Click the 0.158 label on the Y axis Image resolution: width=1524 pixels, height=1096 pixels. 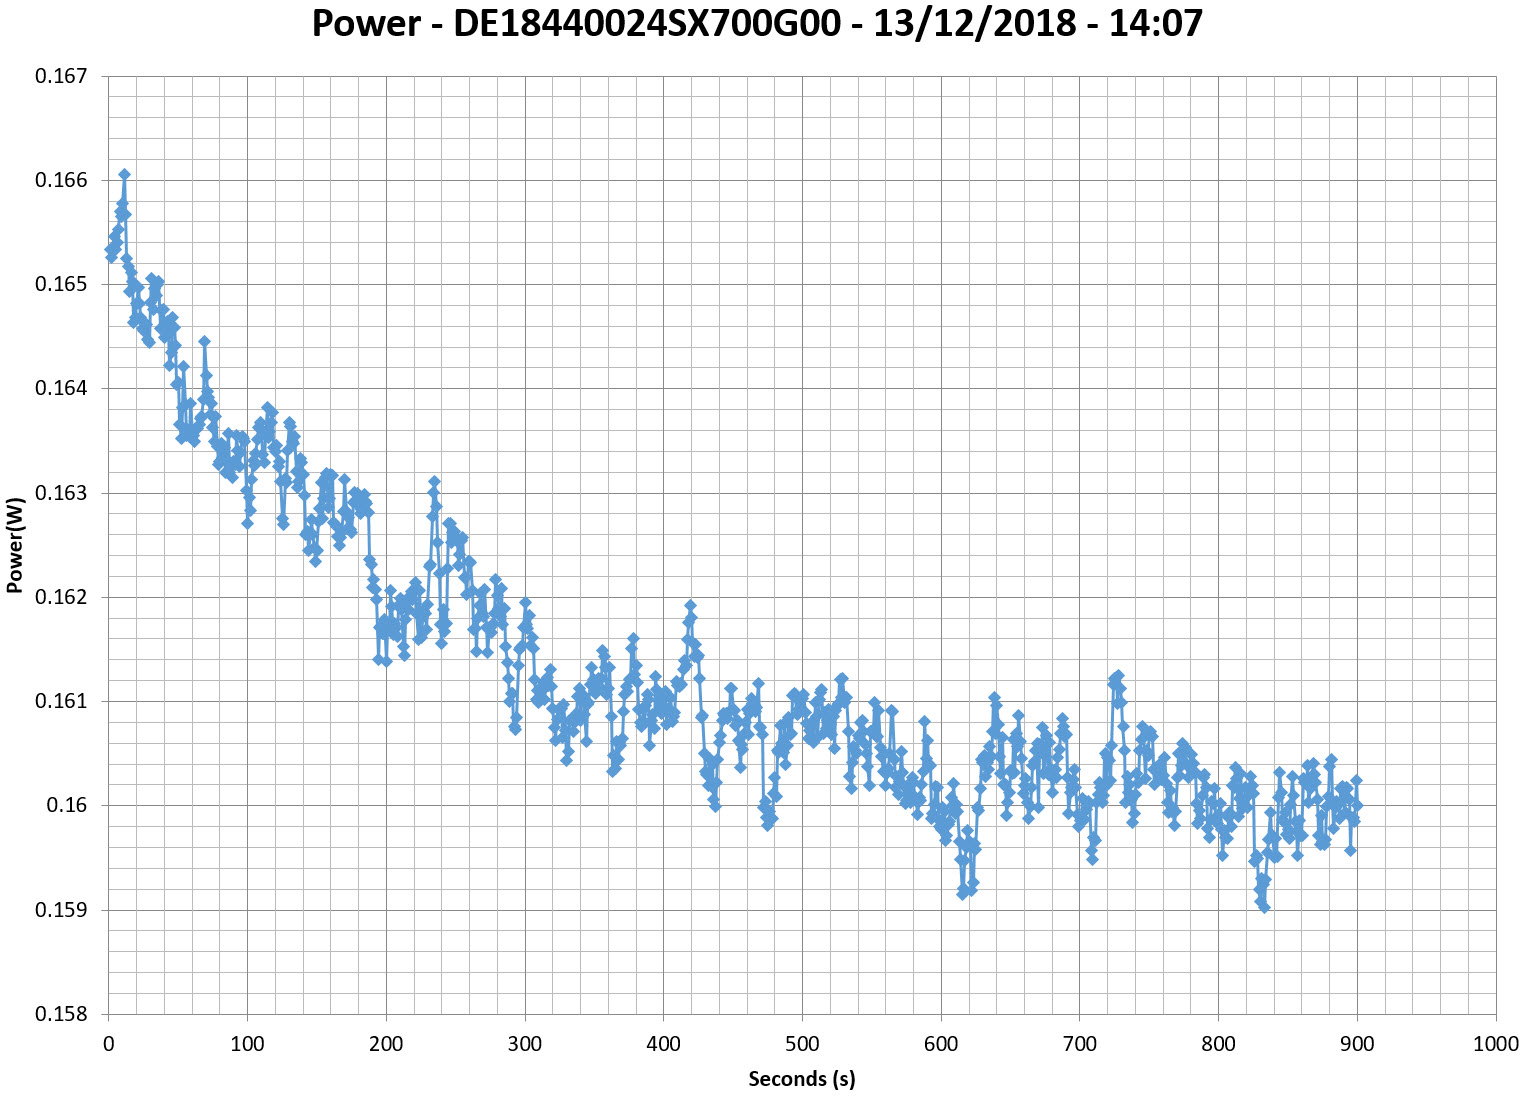pyautogui.click(x=61, y=1014)
